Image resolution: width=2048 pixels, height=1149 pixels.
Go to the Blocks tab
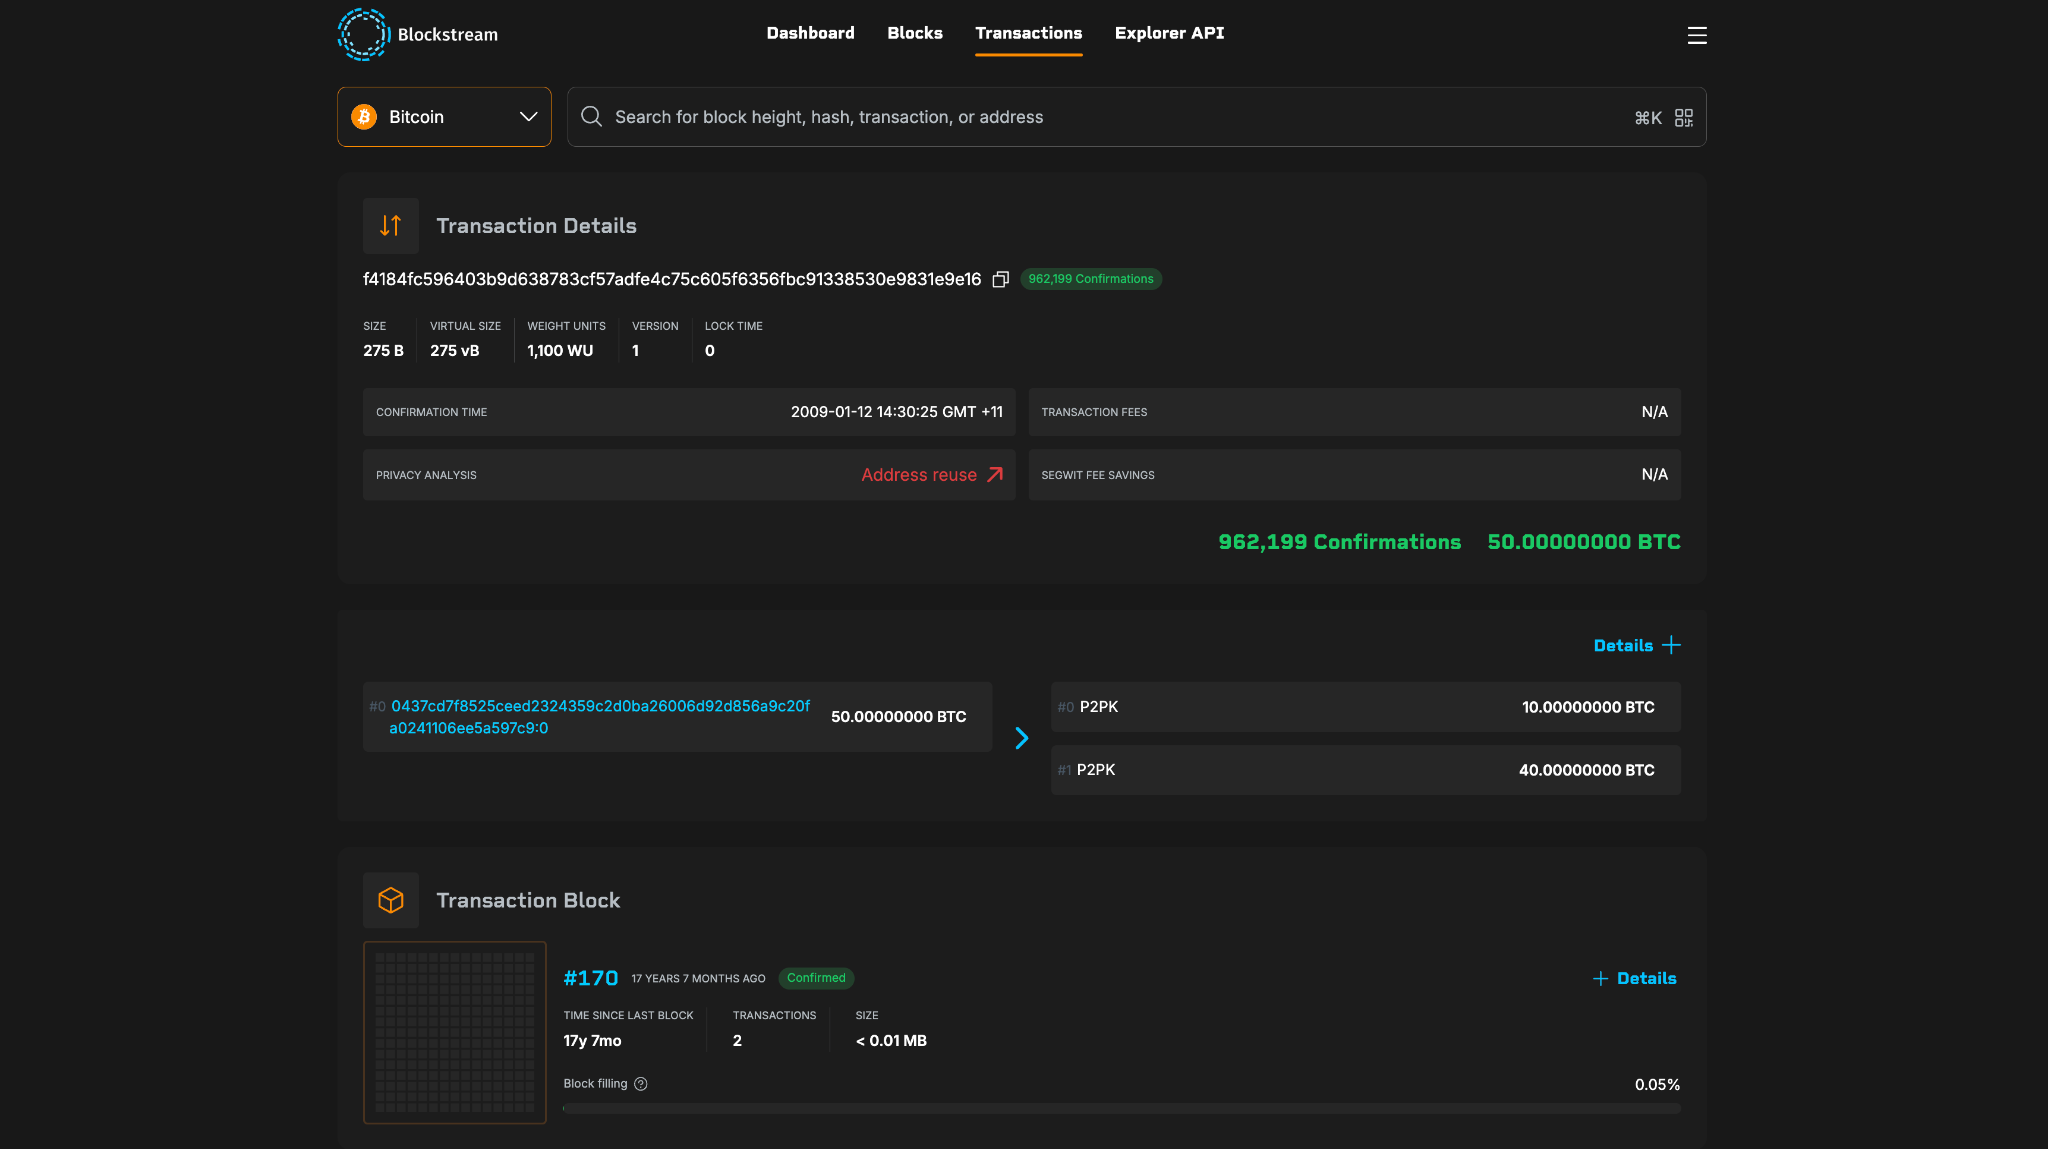915,33
